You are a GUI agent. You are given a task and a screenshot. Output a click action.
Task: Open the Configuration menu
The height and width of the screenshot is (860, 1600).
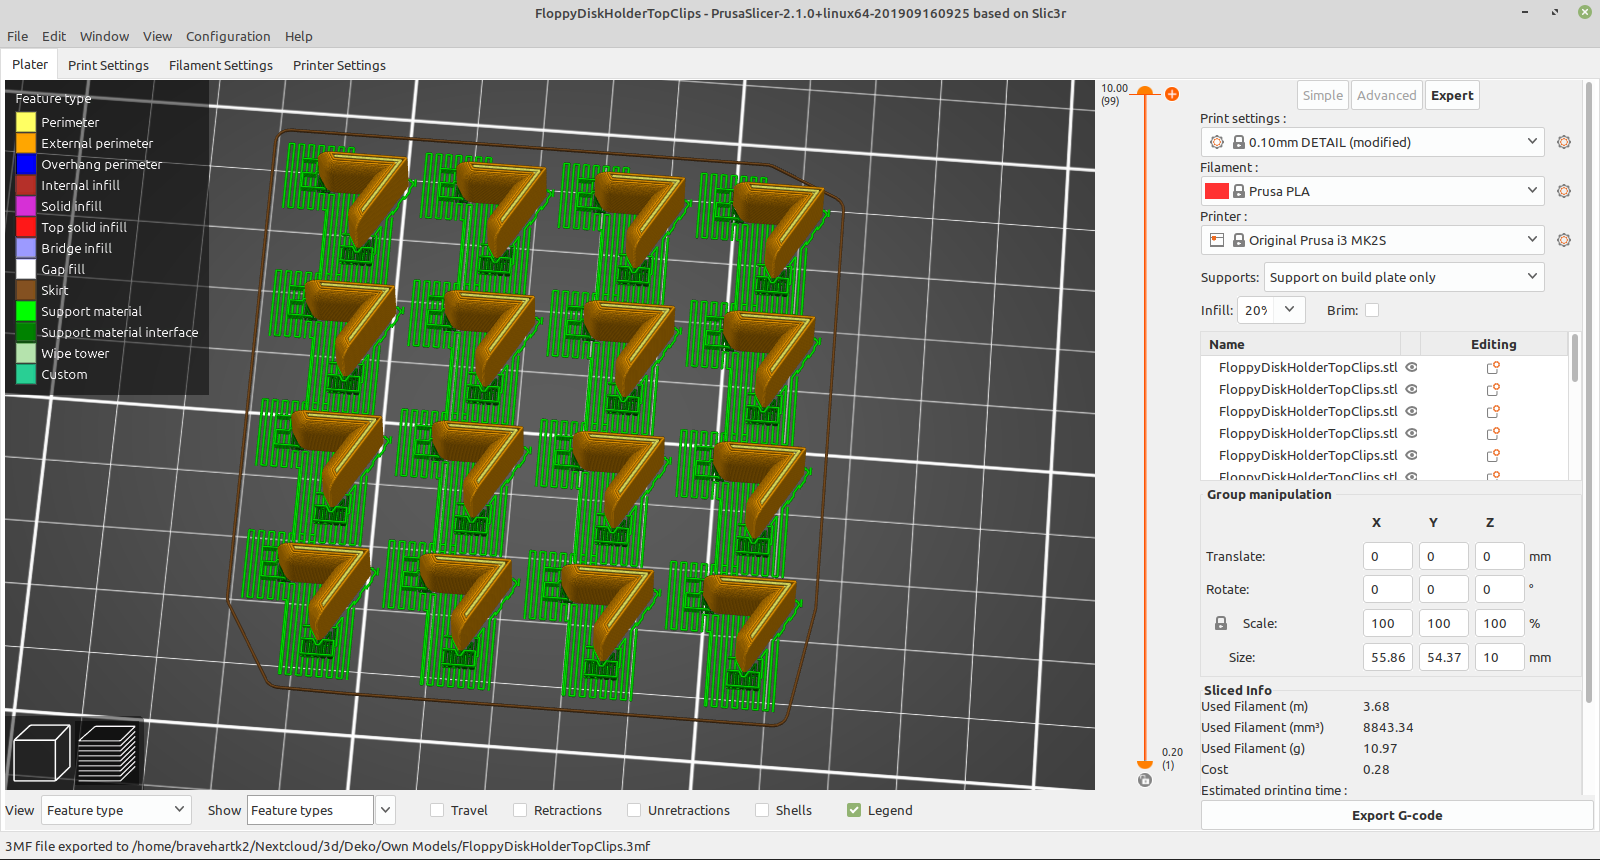(x=228, y=36)
